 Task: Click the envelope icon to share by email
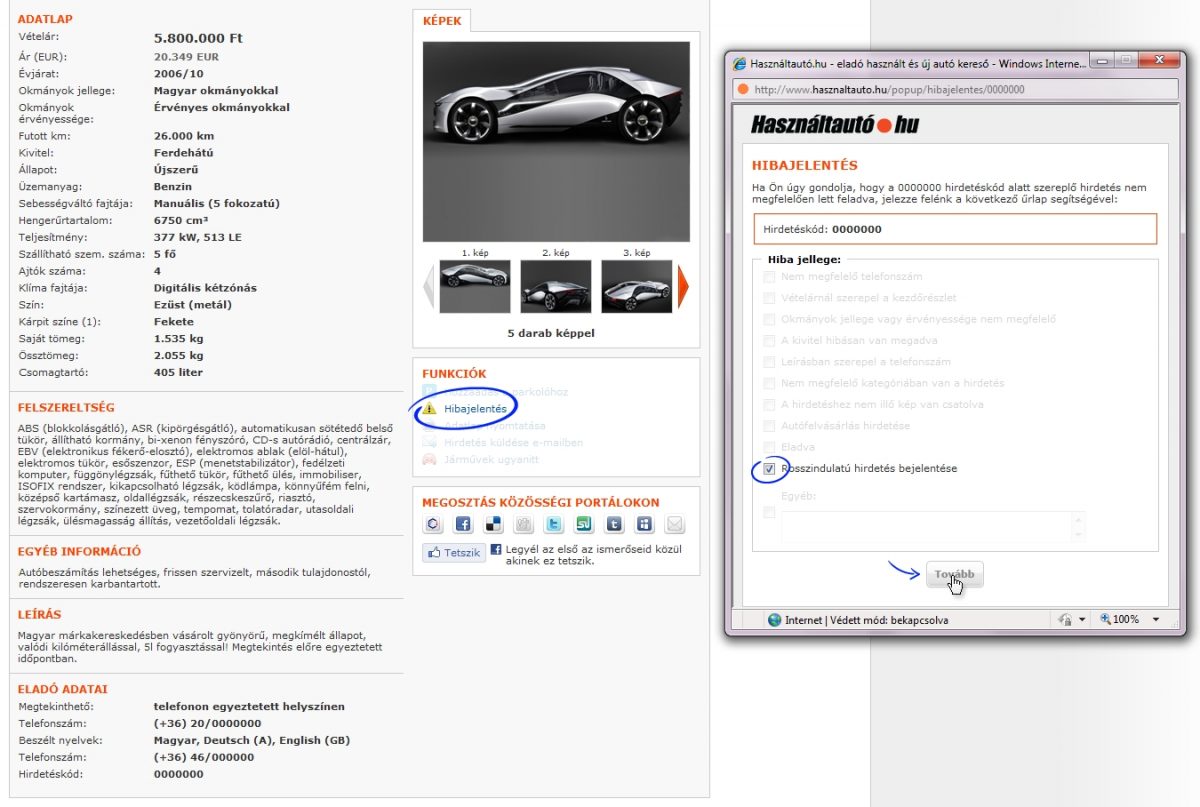click(x=674, y=522)
